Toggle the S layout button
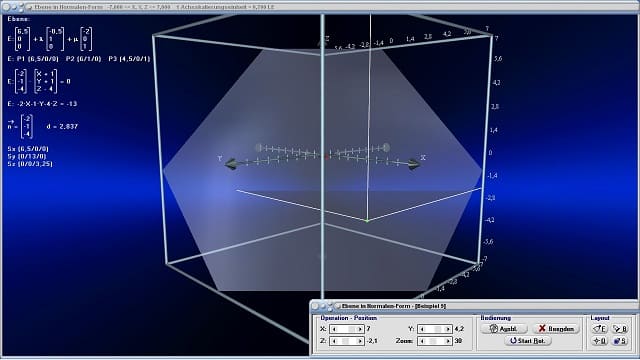 click(619, 341)
